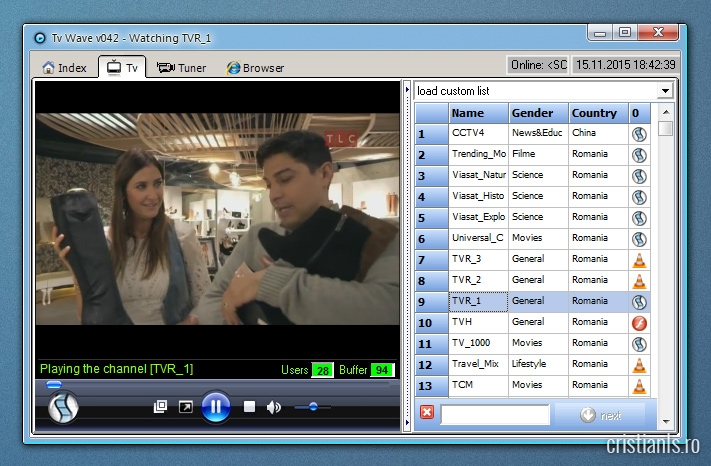This screenshot has height=466, width=711.
Task: Click the Online status indicator
Action: [x=538, y=65]
